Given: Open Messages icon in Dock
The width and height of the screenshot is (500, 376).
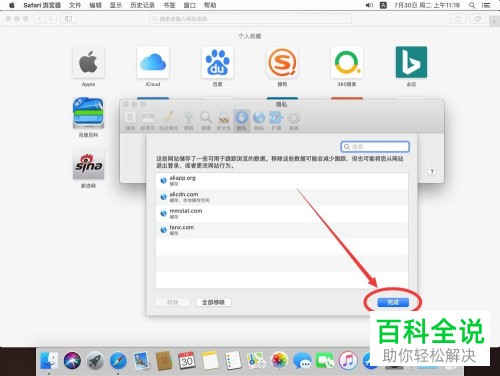Looking at the screenshot, I should coord(302,361).
